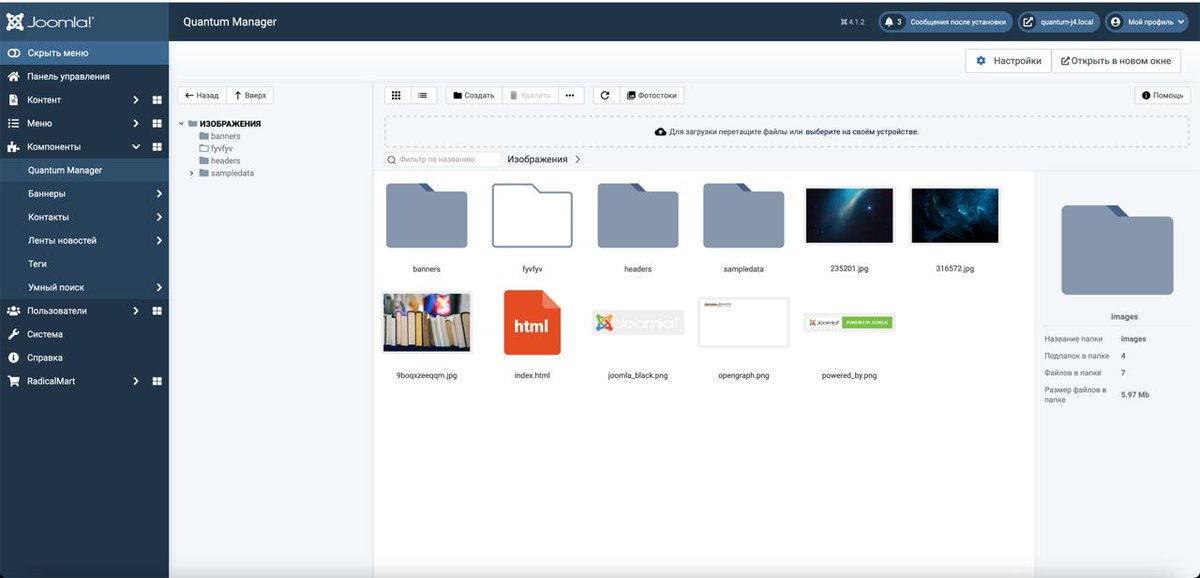Image resolution: width=1200 pixels, height=578 pixels.
Task: Expand Контент submenu arrow
Action: coord(136,100)
